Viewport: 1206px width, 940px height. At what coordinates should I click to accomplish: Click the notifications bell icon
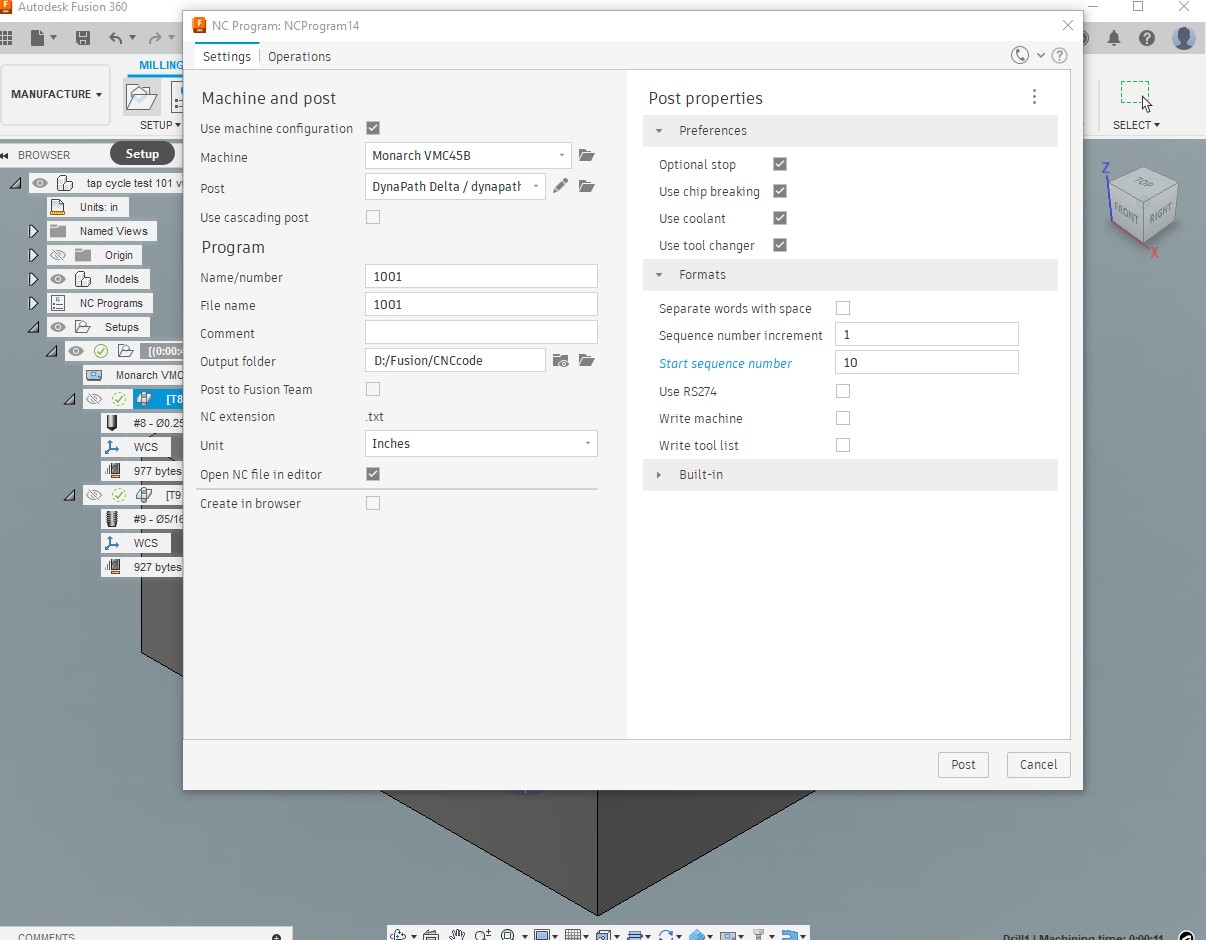(x=1114, y=38)
